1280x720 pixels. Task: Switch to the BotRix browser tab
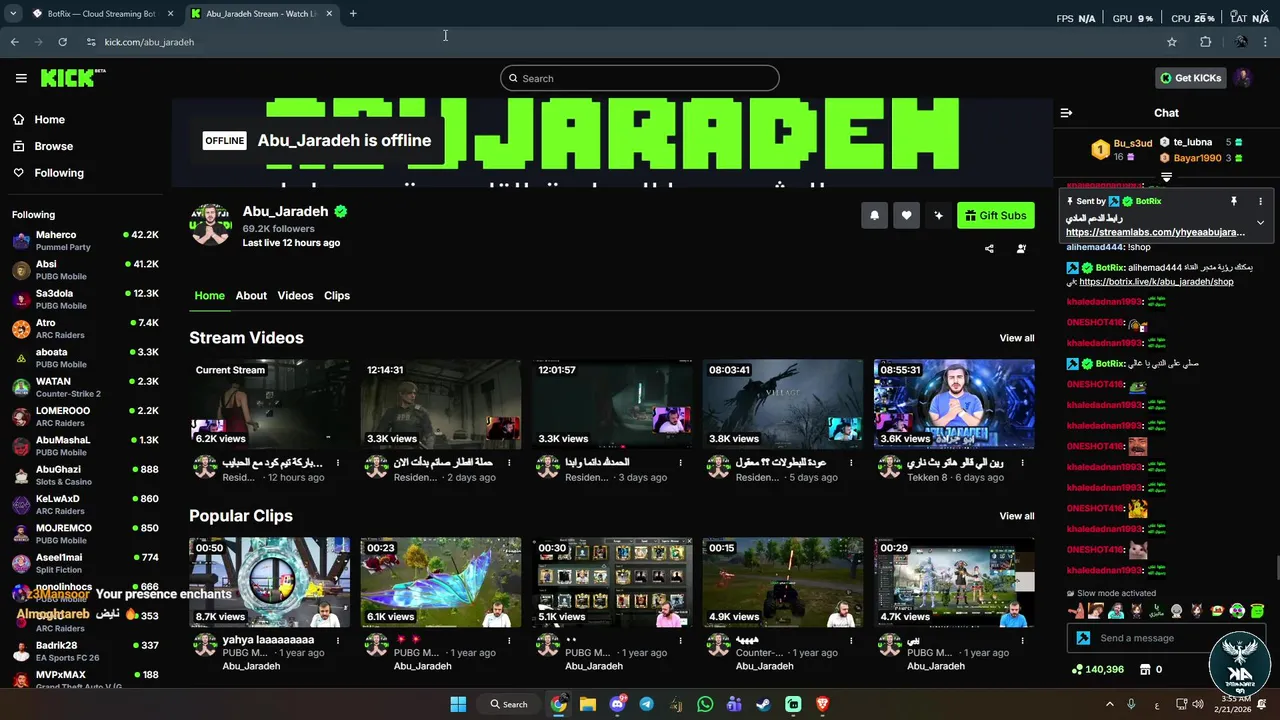100,14
